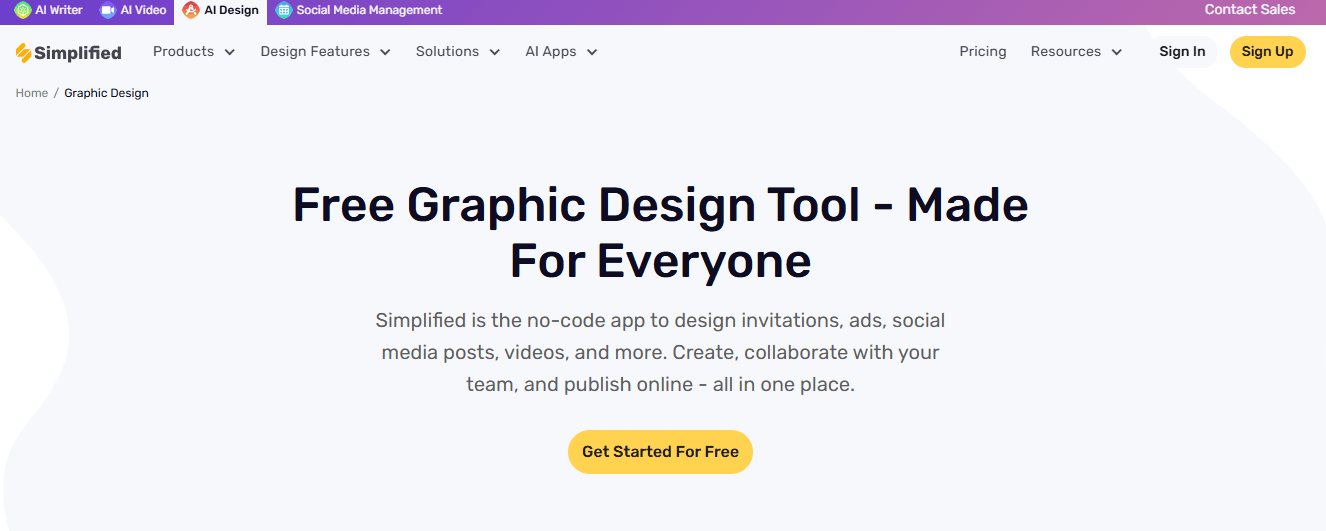Screen dimensions: 1326x531
Task: Open the AI Apps menu label
Action: [551, 51]
